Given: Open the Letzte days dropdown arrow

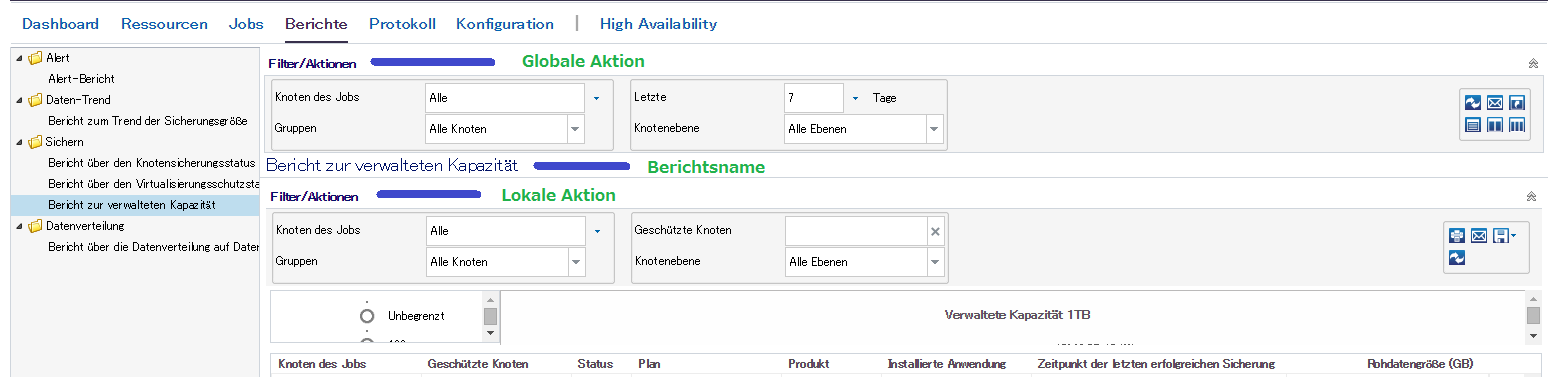Looking at the screenshot, I should 856,98.
